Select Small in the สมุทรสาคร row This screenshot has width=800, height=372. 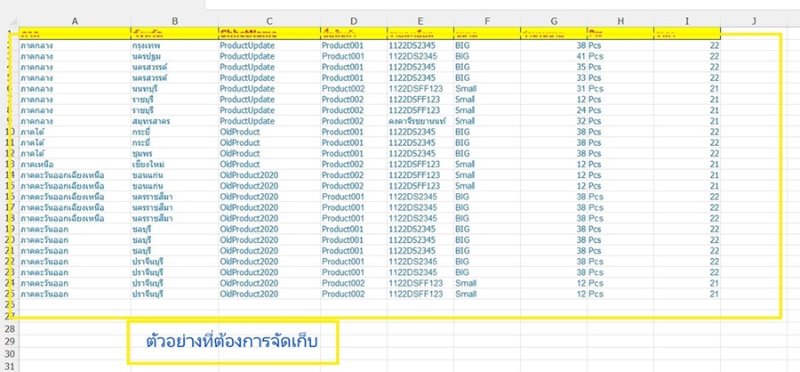click(x=487, y=121)
